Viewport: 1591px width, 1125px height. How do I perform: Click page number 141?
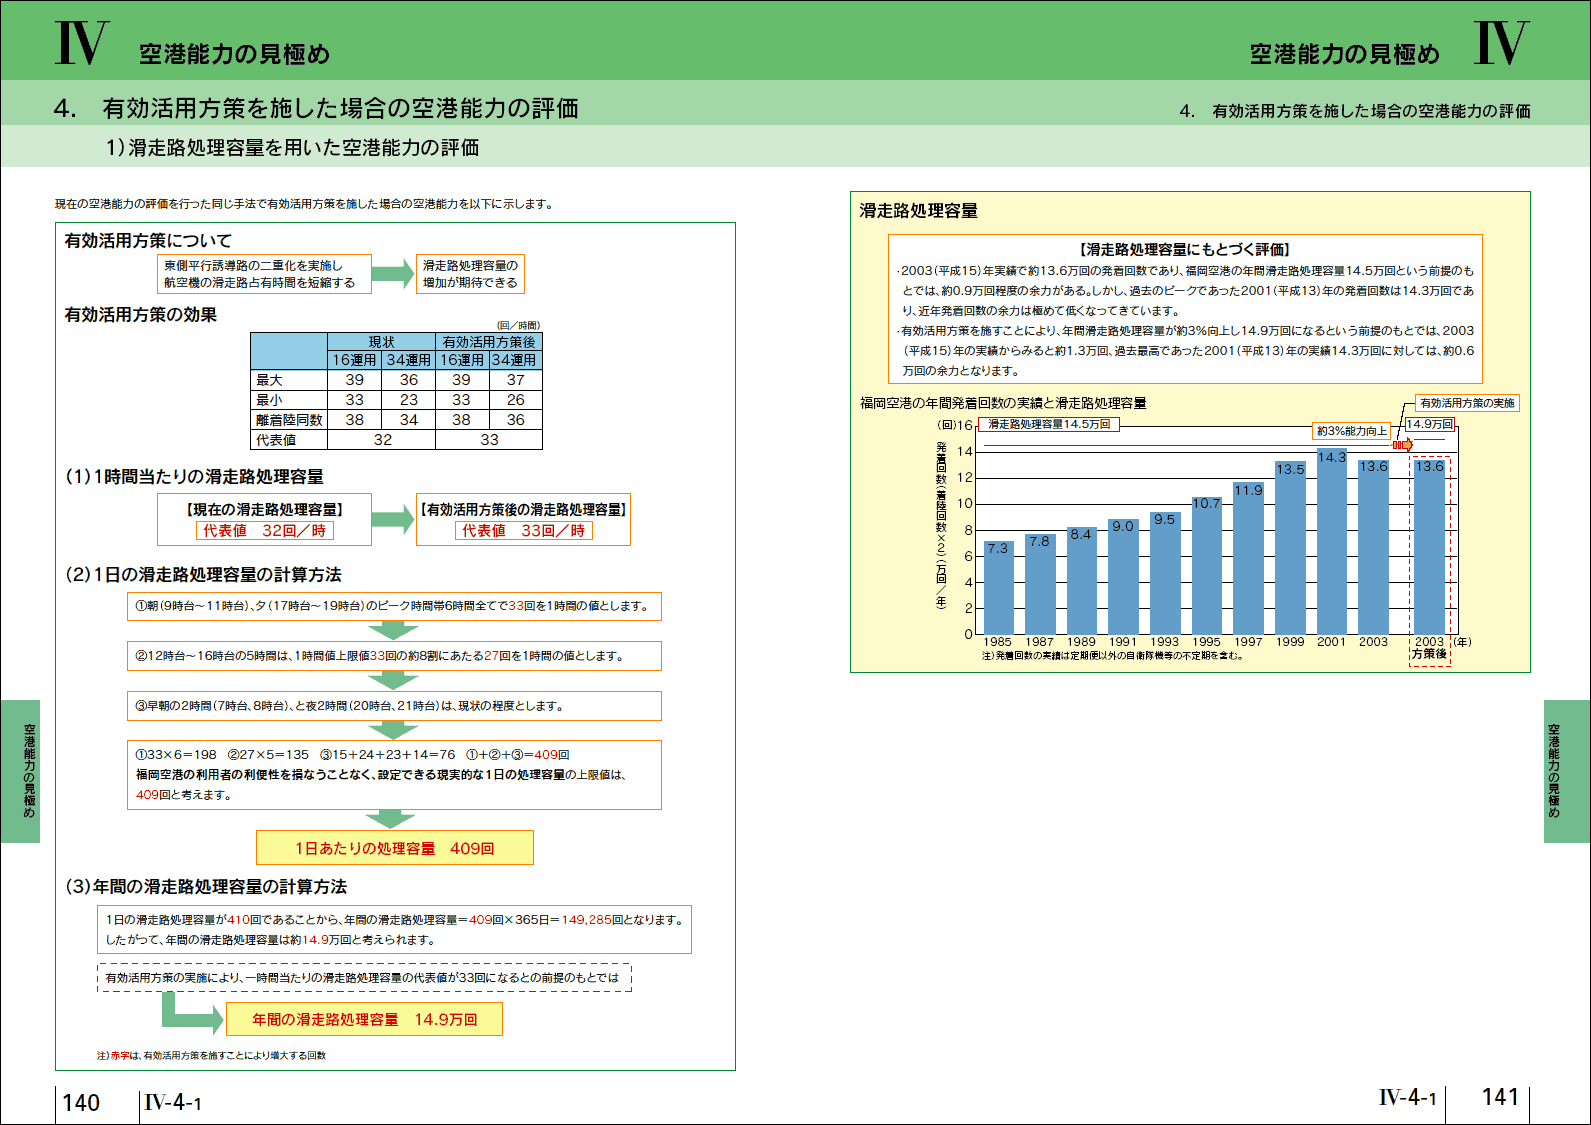pos(1500,1098)
